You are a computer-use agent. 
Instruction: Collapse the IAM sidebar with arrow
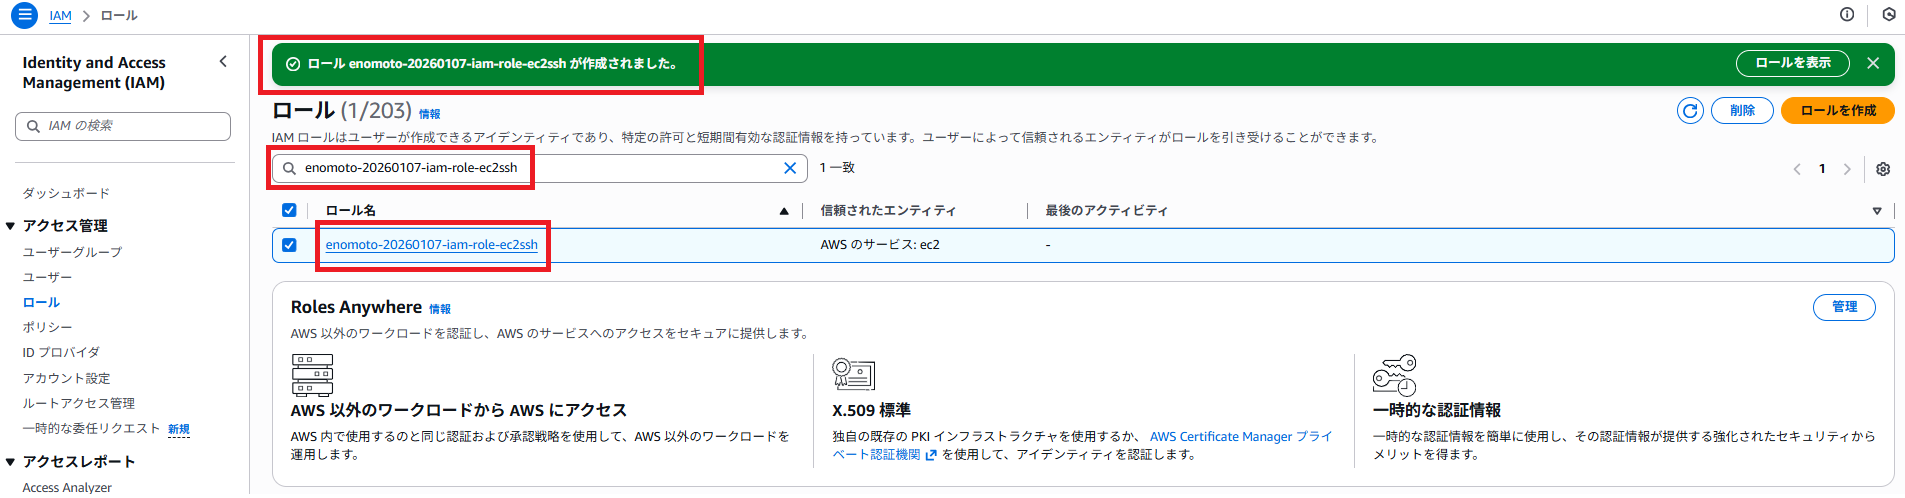point(223,62)
